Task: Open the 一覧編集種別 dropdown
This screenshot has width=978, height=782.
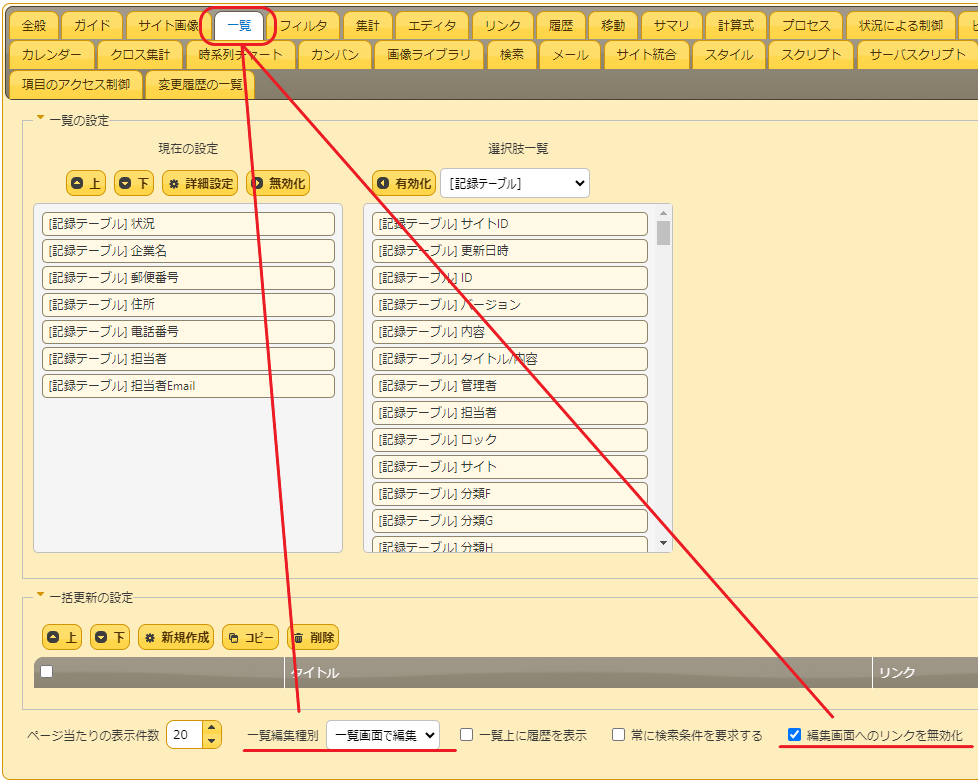Action: pos(383,735)
